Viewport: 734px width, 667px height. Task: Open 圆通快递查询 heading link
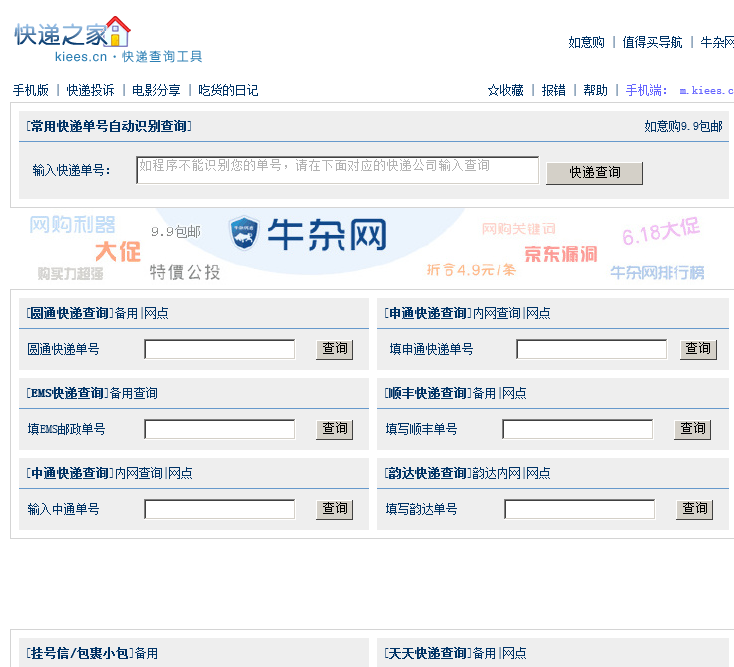[69, 313]
